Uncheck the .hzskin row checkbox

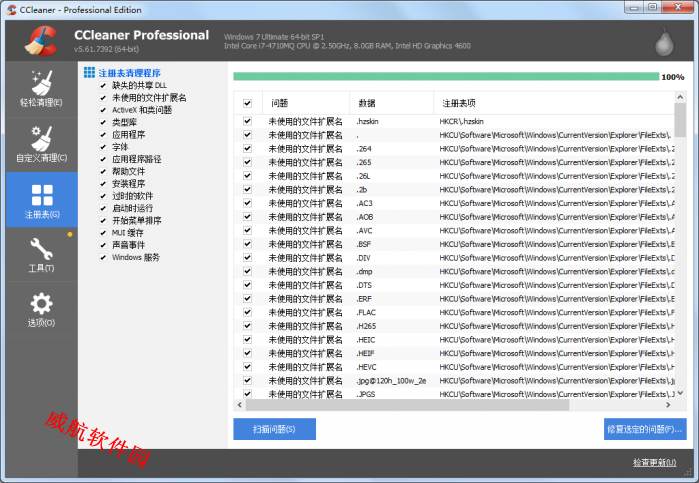[247, 121]
